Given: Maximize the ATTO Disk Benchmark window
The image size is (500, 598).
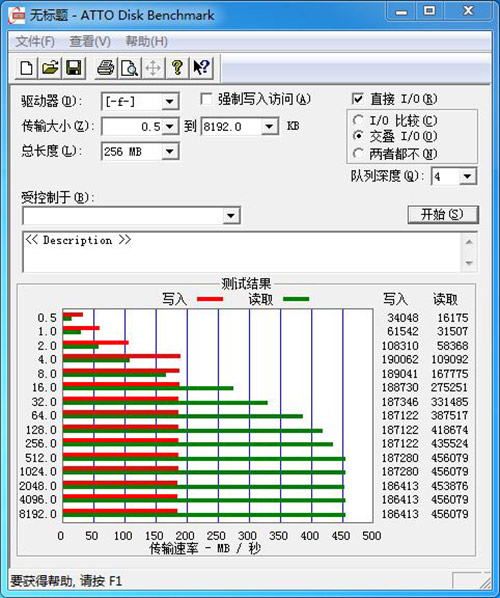Looking at the screenshot, I should (429, 12).
